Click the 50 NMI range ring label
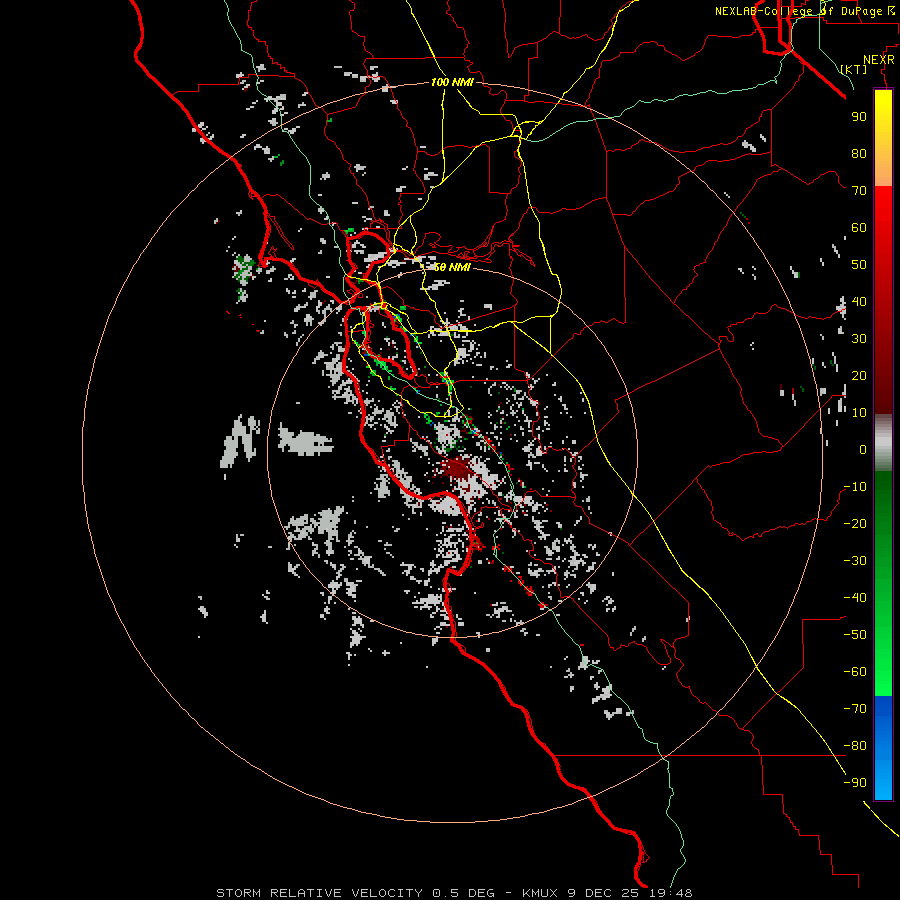The height and width of the screenshot is (900, 900). 452,267
